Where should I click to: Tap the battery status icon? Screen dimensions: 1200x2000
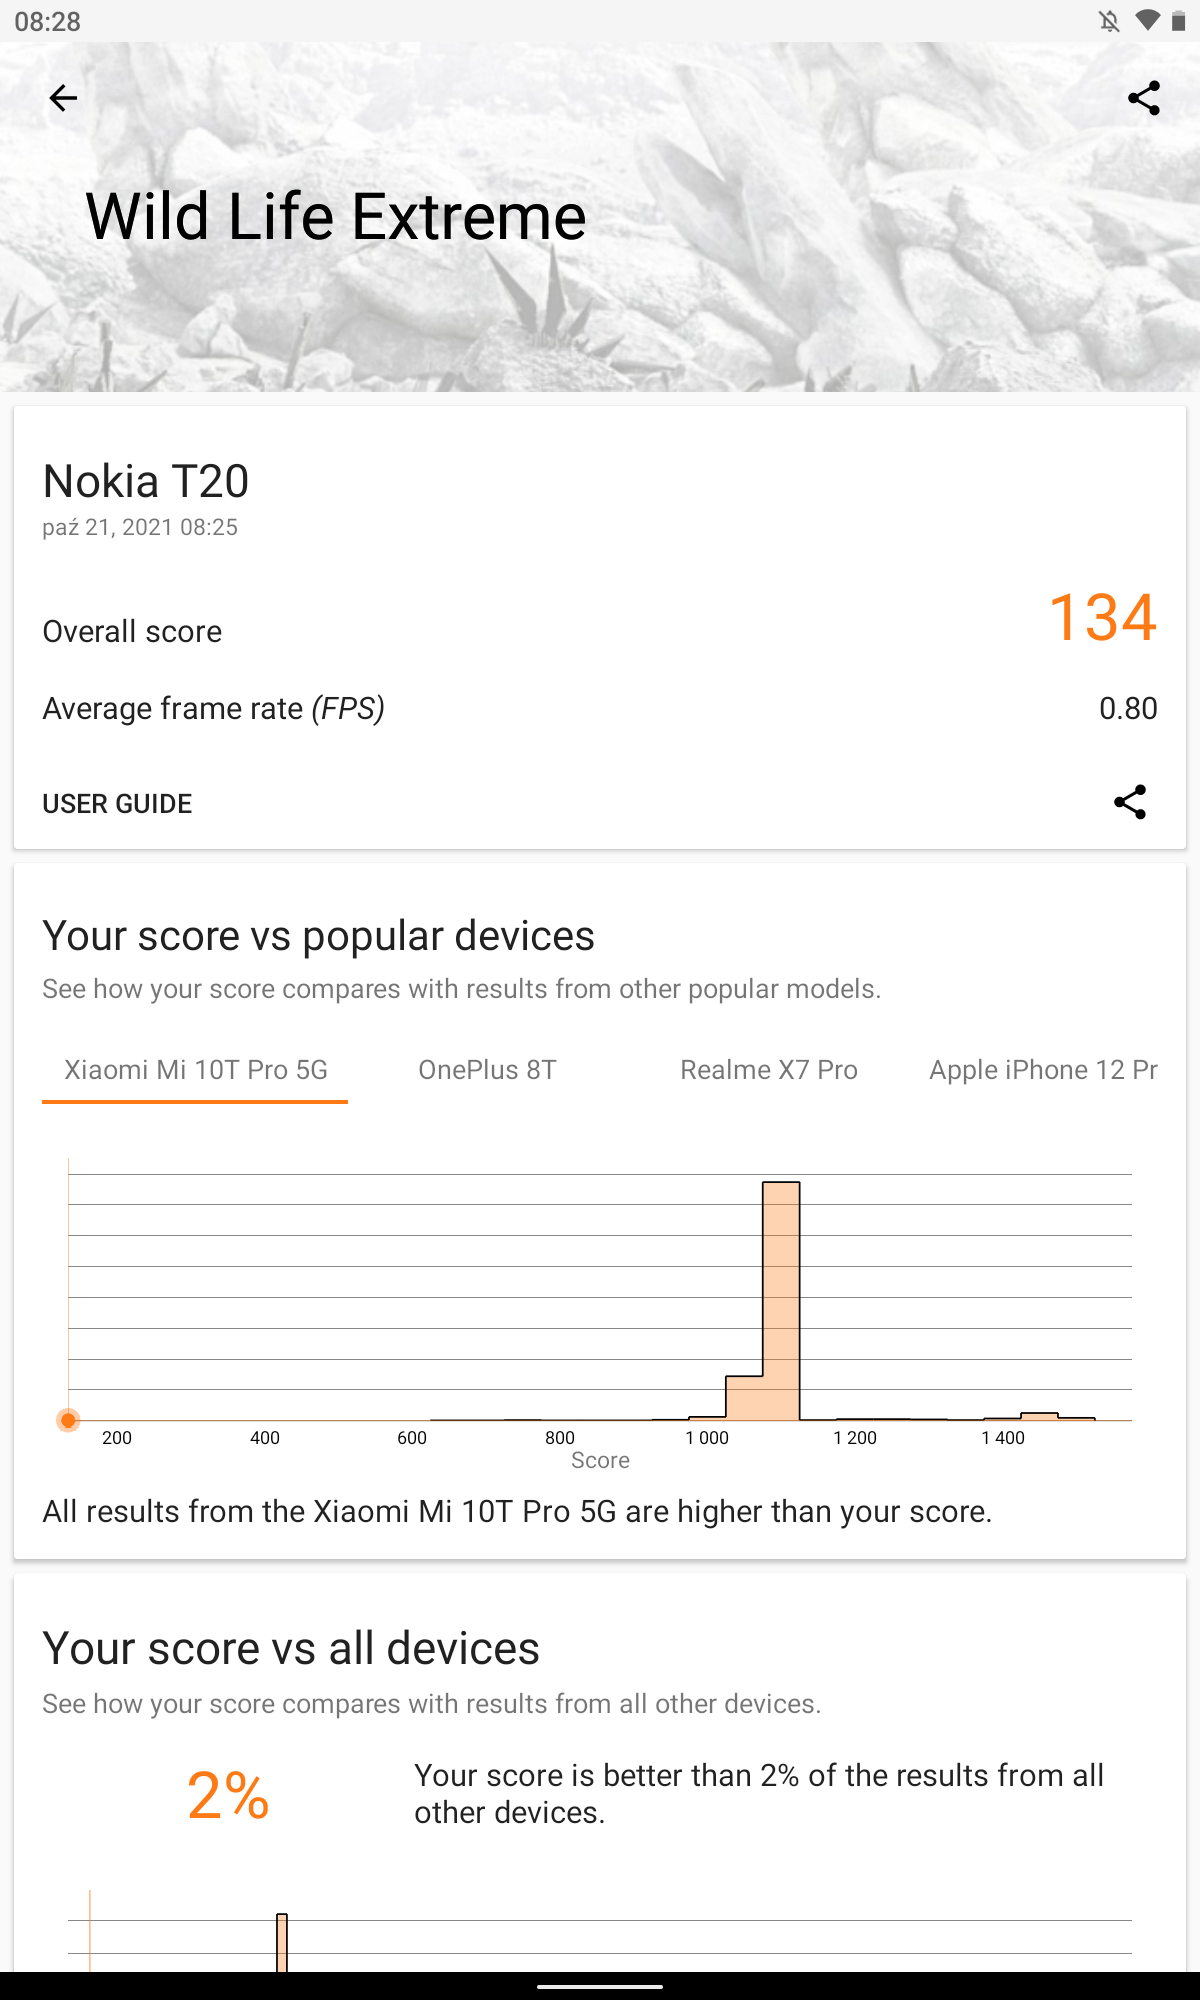click(1178, 21)
